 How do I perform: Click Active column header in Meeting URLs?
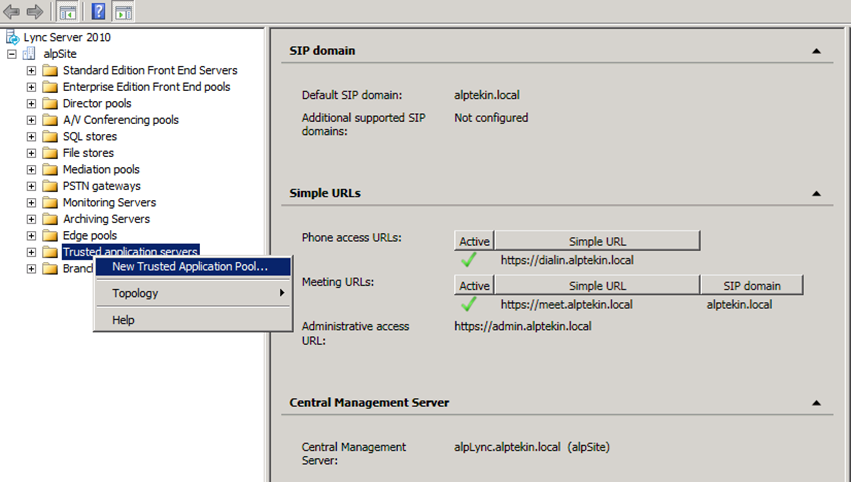474,286
